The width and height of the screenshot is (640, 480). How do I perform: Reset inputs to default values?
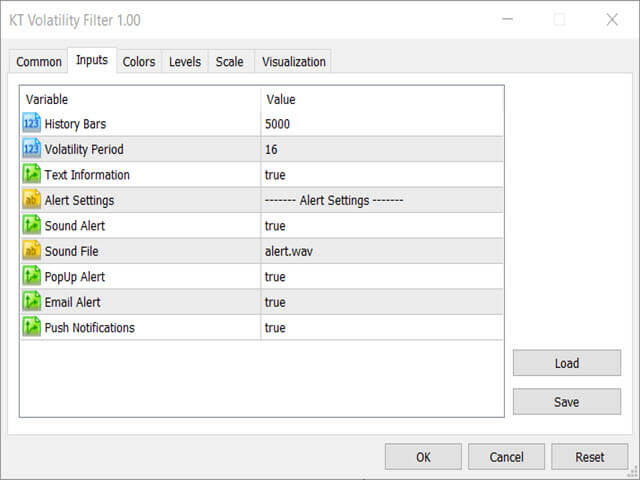[x=589, y=457]
